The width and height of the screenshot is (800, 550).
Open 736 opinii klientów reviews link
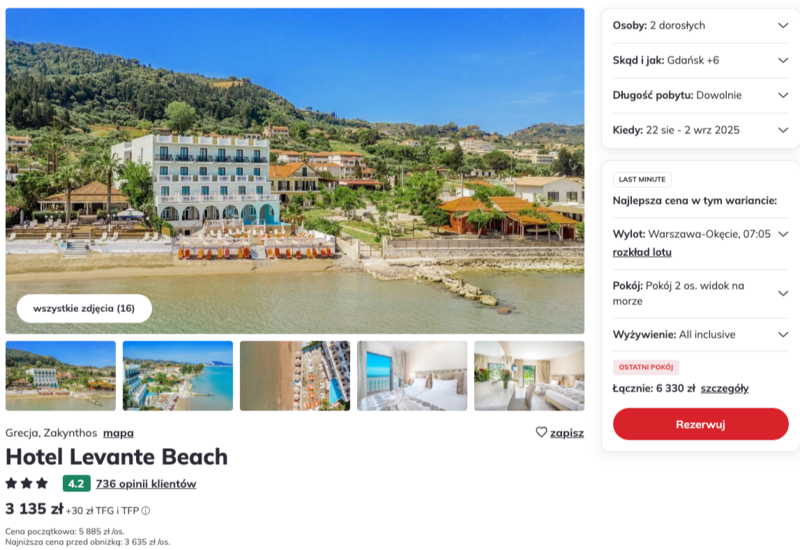(x=146, y=484)
